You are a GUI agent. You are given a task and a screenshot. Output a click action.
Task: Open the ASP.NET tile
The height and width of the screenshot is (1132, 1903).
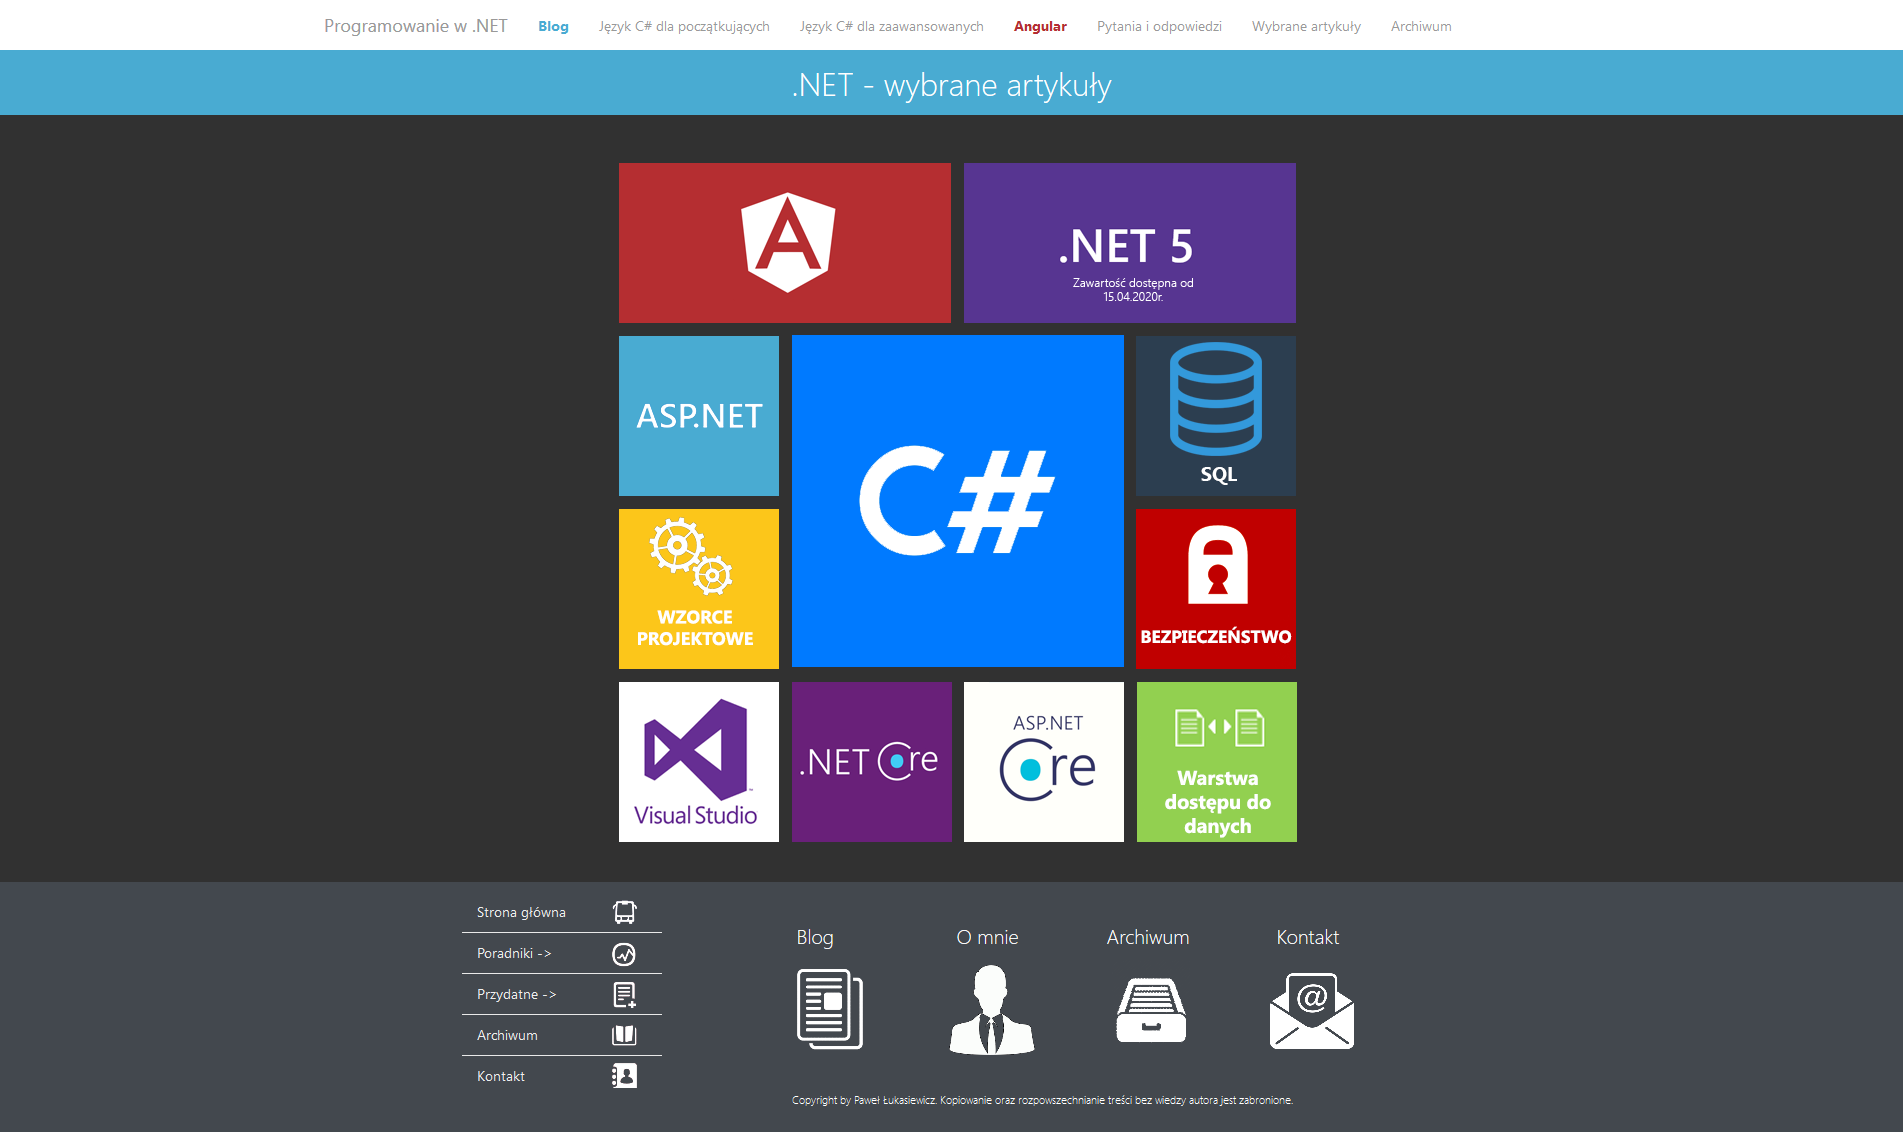699,416
